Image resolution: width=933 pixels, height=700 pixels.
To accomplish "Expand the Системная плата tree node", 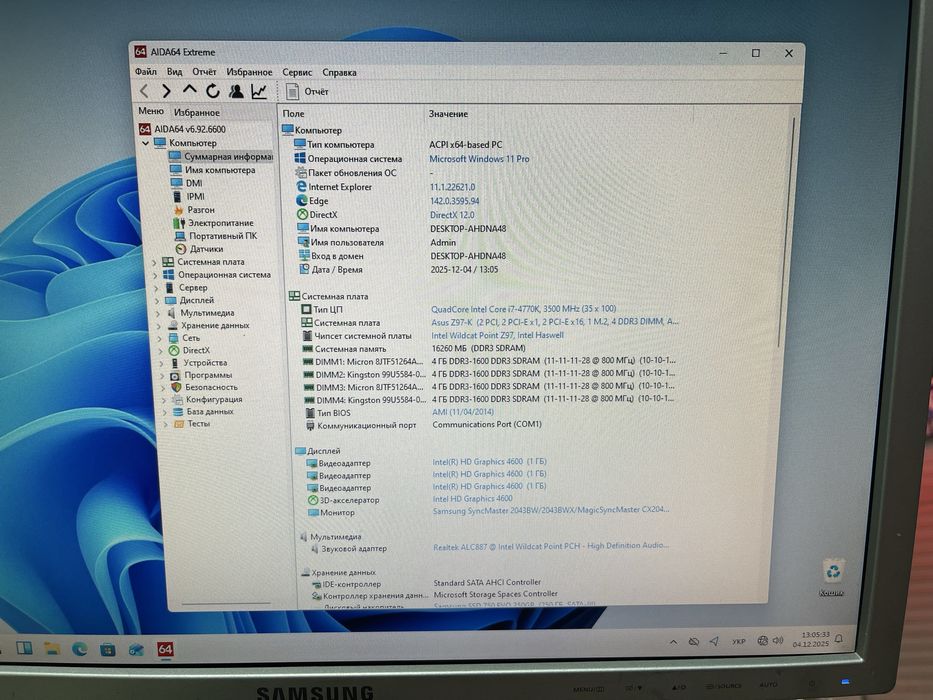I will point(155,262).
